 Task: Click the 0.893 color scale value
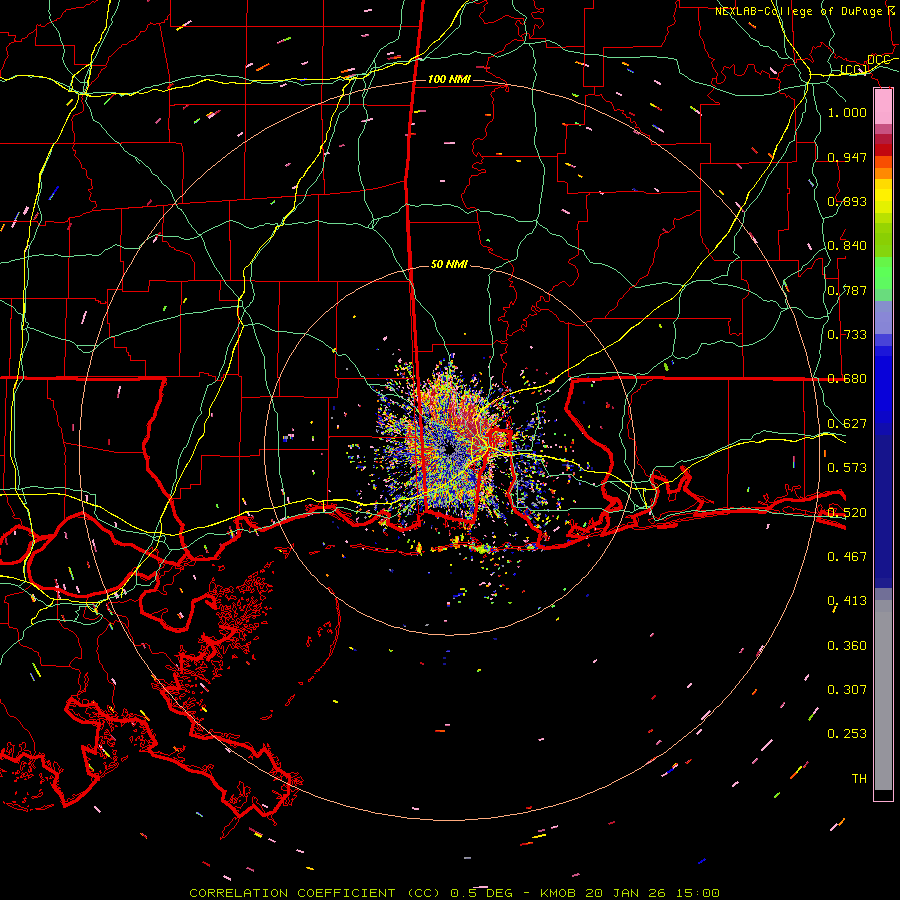847,201
